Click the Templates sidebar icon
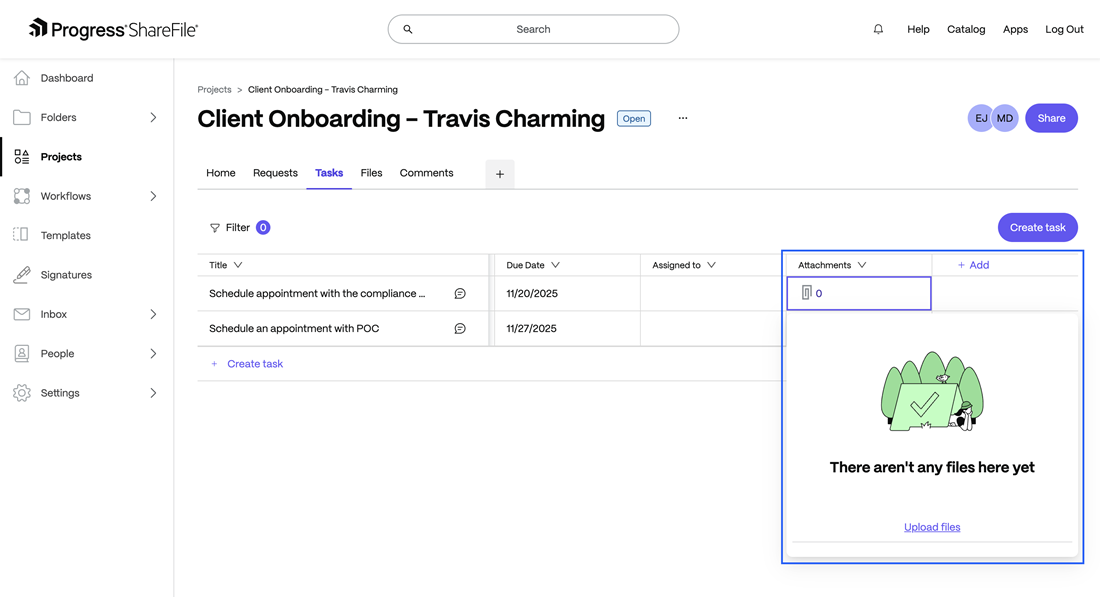 (22, 235)
